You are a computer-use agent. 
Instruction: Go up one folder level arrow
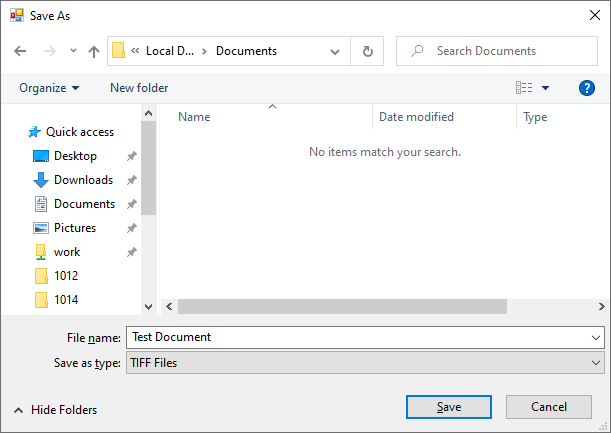[x=94, y=51]
